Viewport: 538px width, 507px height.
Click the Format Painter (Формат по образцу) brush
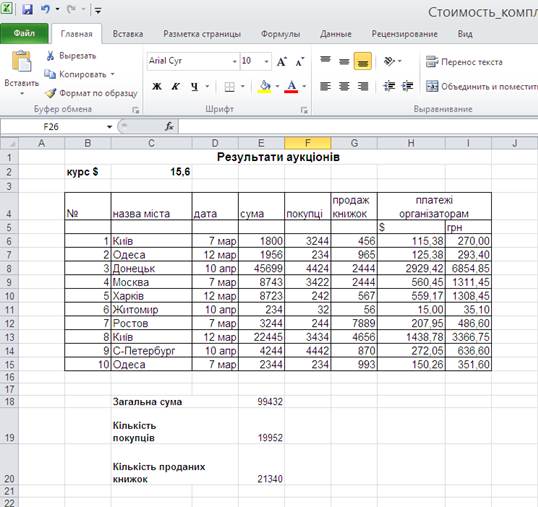[x=50, y=93]
